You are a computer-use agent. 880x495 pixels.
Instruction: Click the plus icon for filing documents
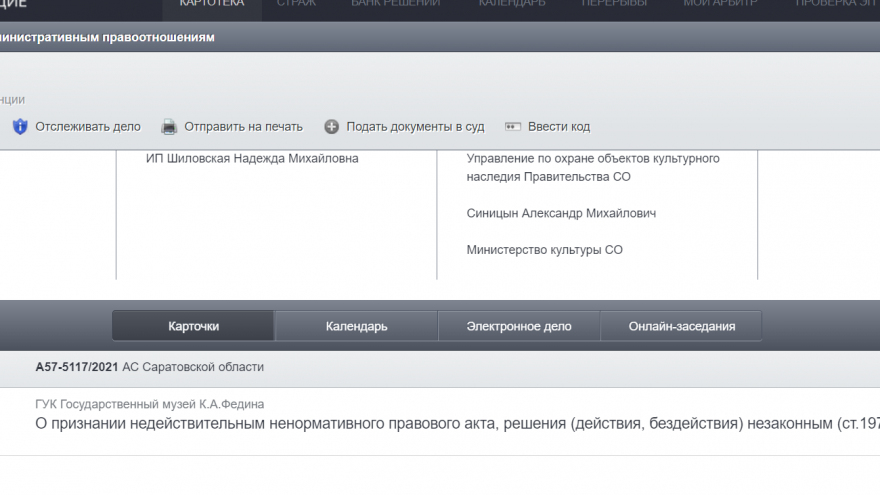(x=332, y=127)
